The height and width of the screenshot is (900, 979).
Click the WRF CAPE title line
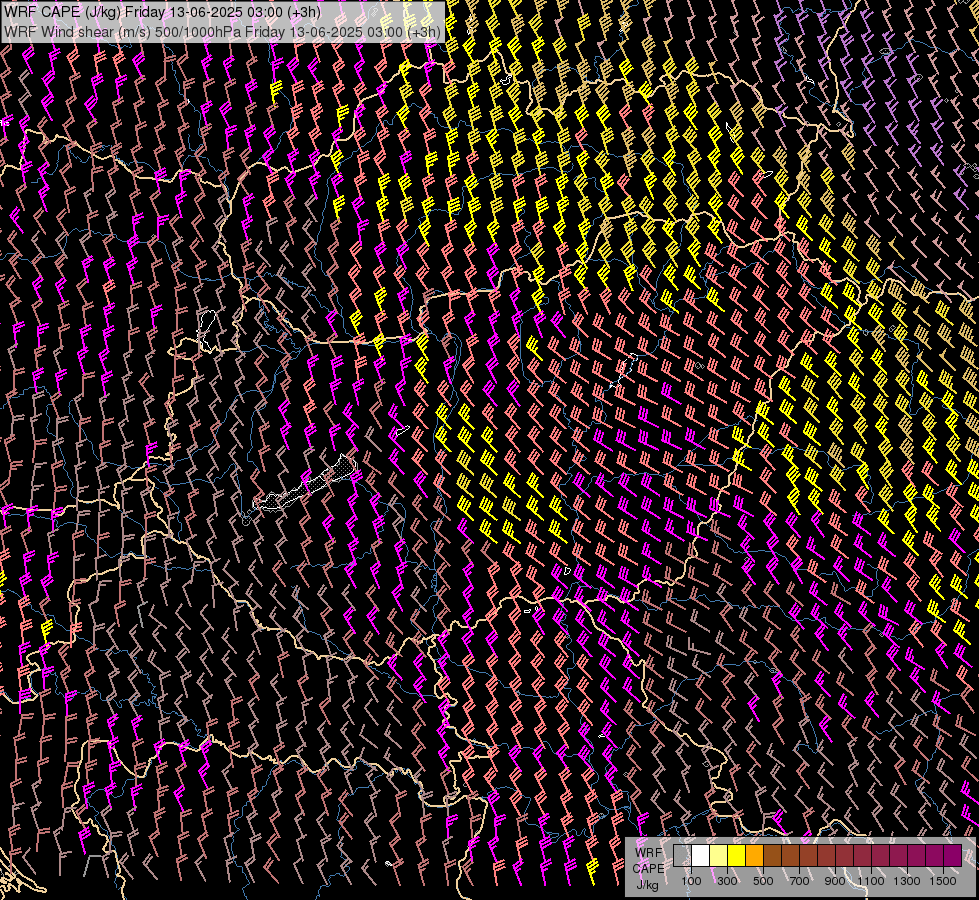coord(162,12)
